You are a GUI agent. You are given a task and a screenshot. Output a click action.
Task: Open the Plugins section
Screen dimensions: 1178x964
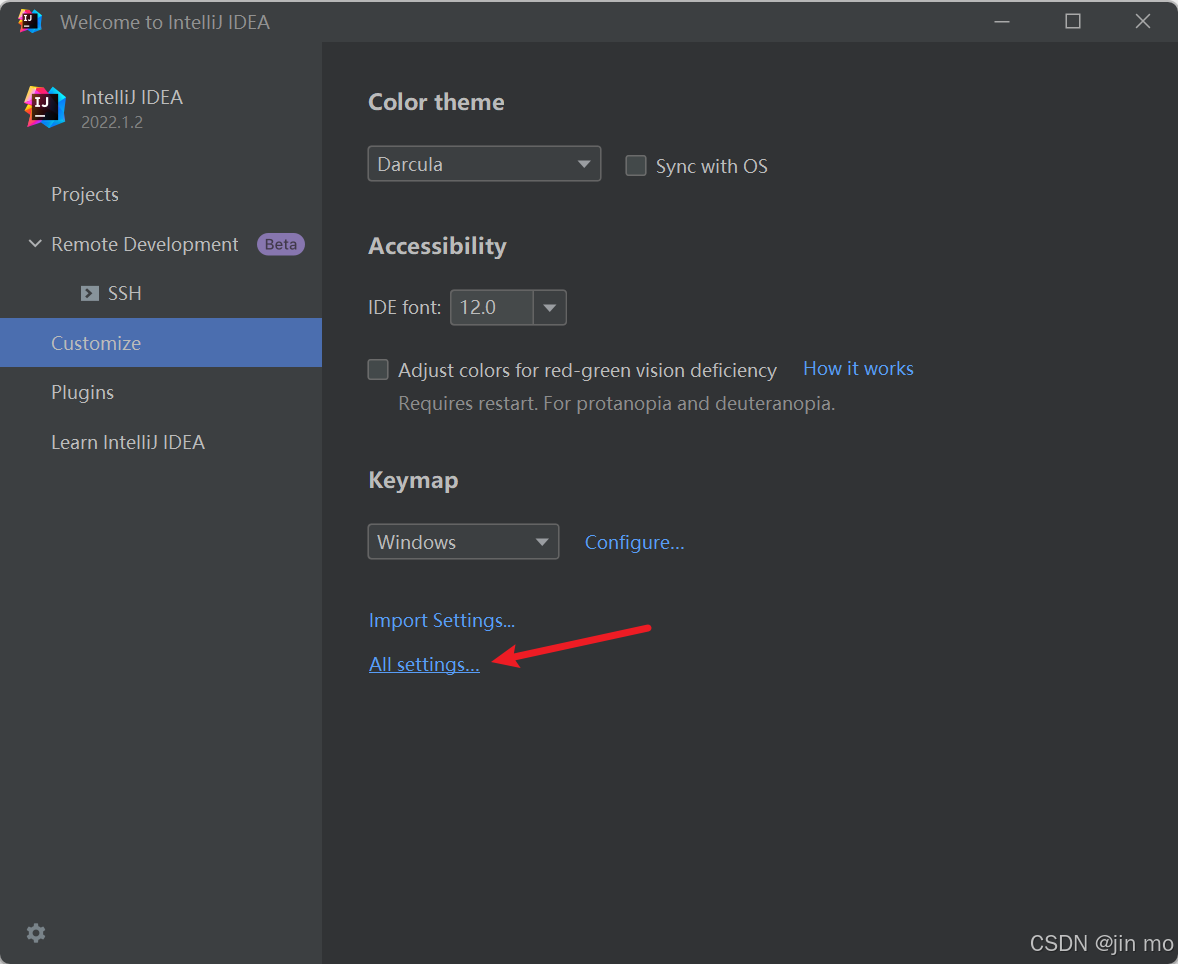pyautogui.click(x=83, y=392)
